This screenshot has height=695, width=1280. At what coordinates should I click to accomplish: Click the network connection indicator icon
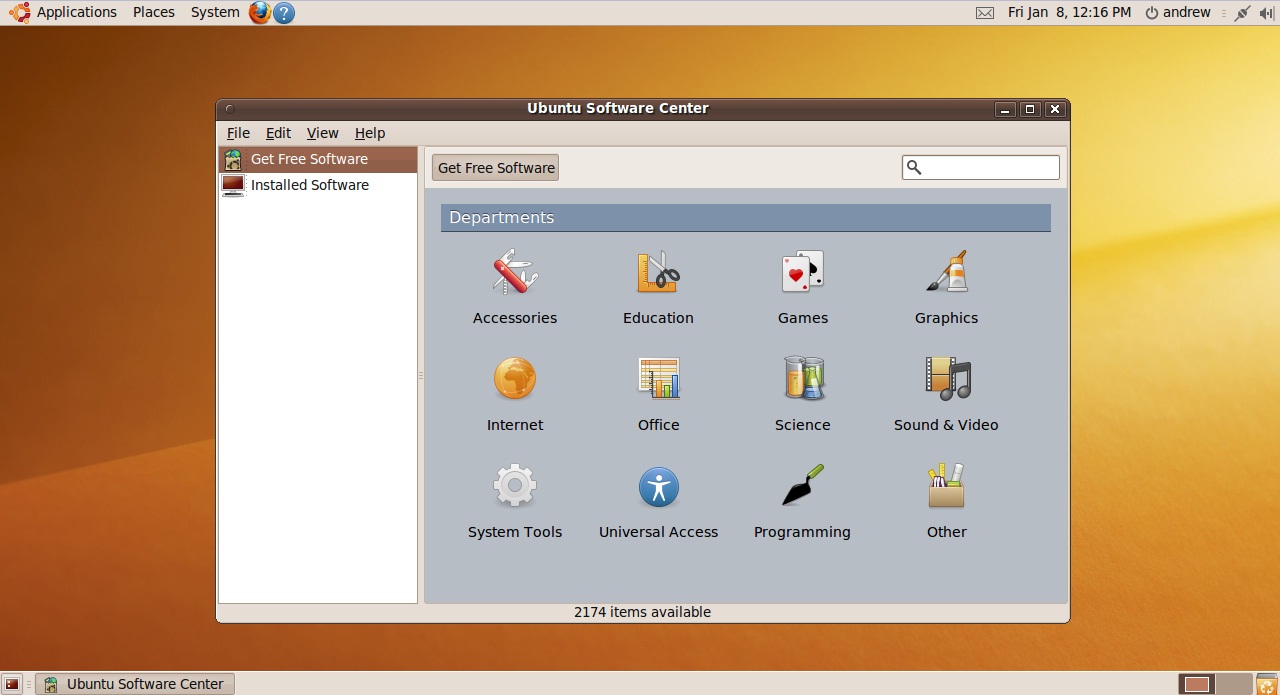click(1242, 13)
